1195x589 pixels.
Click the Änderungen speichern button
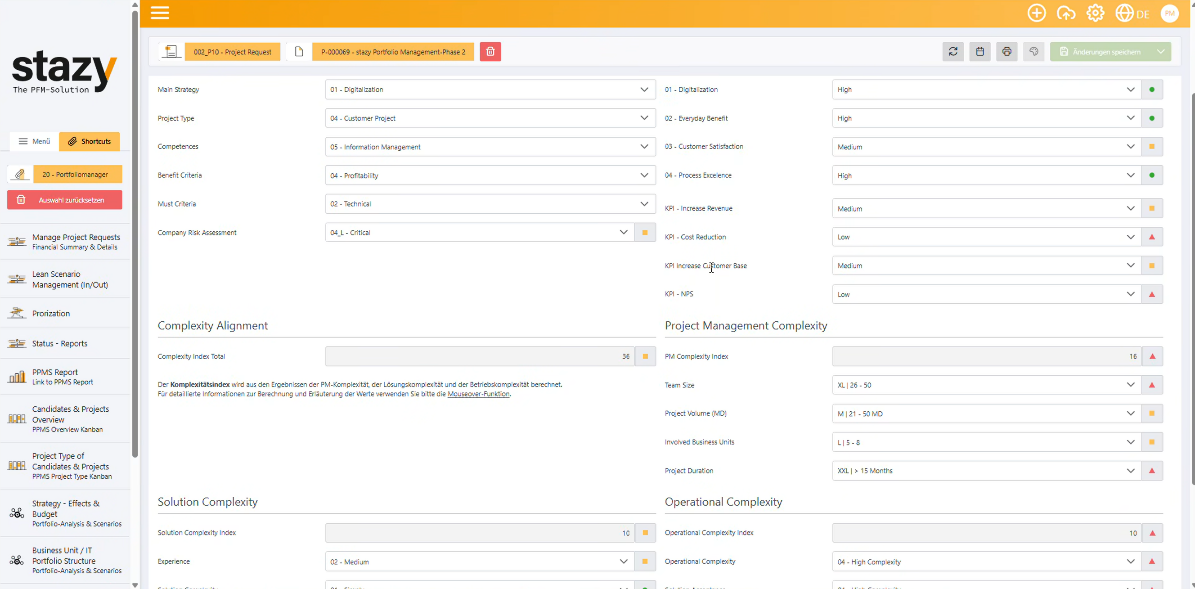(1100, 52)
